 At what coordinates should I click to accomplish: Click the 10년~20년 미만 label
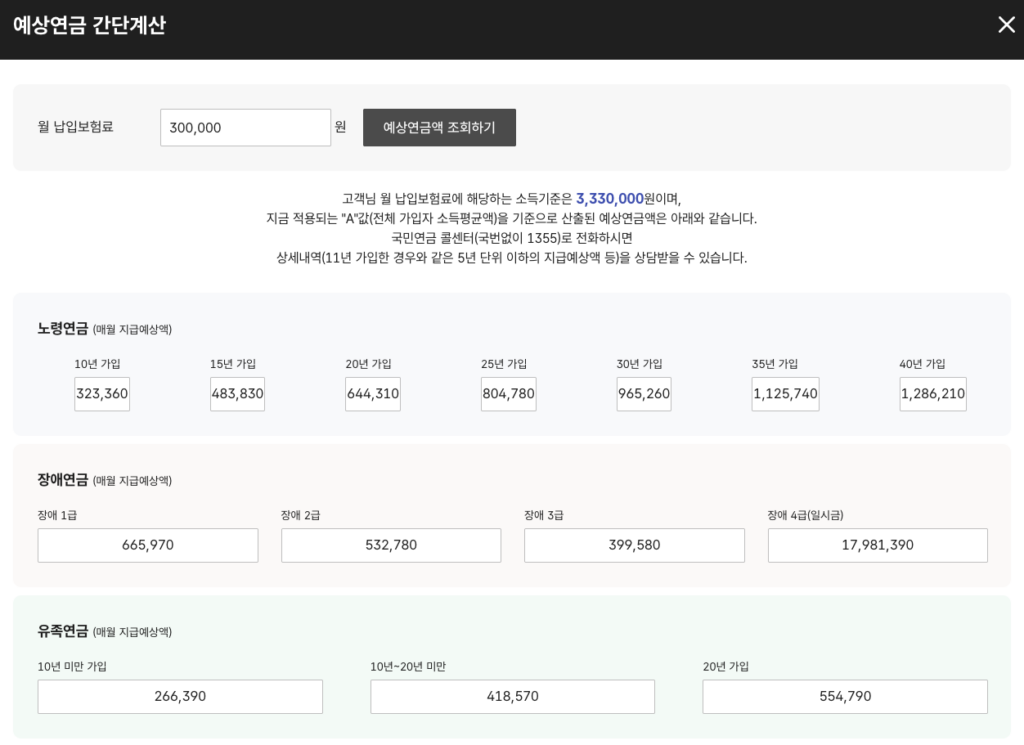[x=408, y=667]
